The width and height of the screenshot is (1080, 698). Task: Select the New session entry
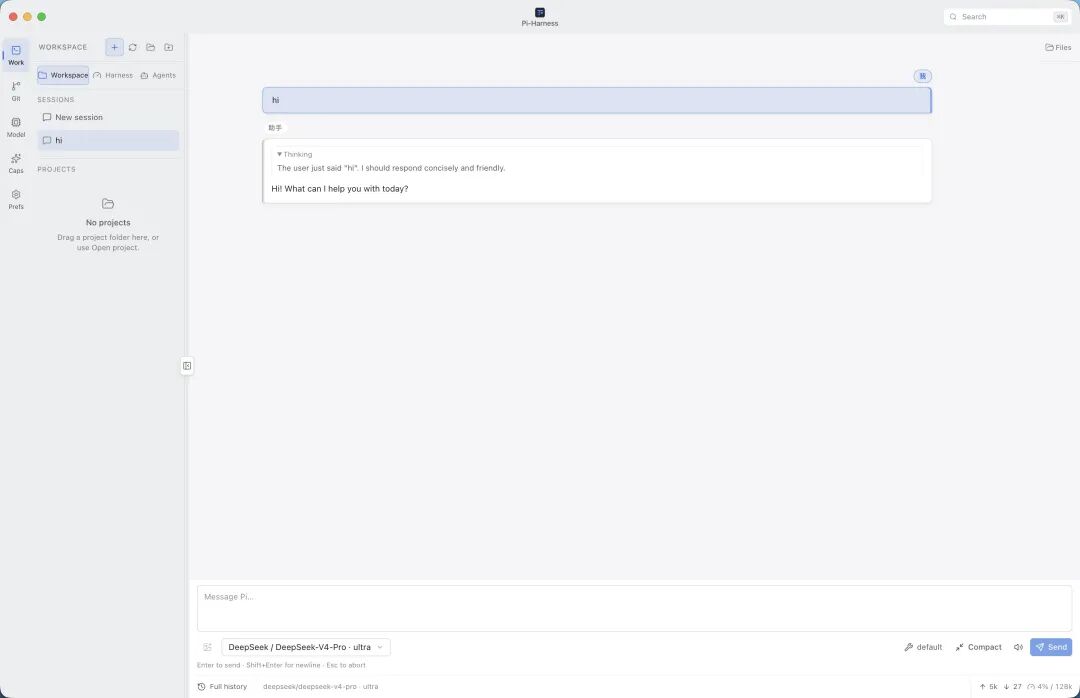click(x=108, y=117)
